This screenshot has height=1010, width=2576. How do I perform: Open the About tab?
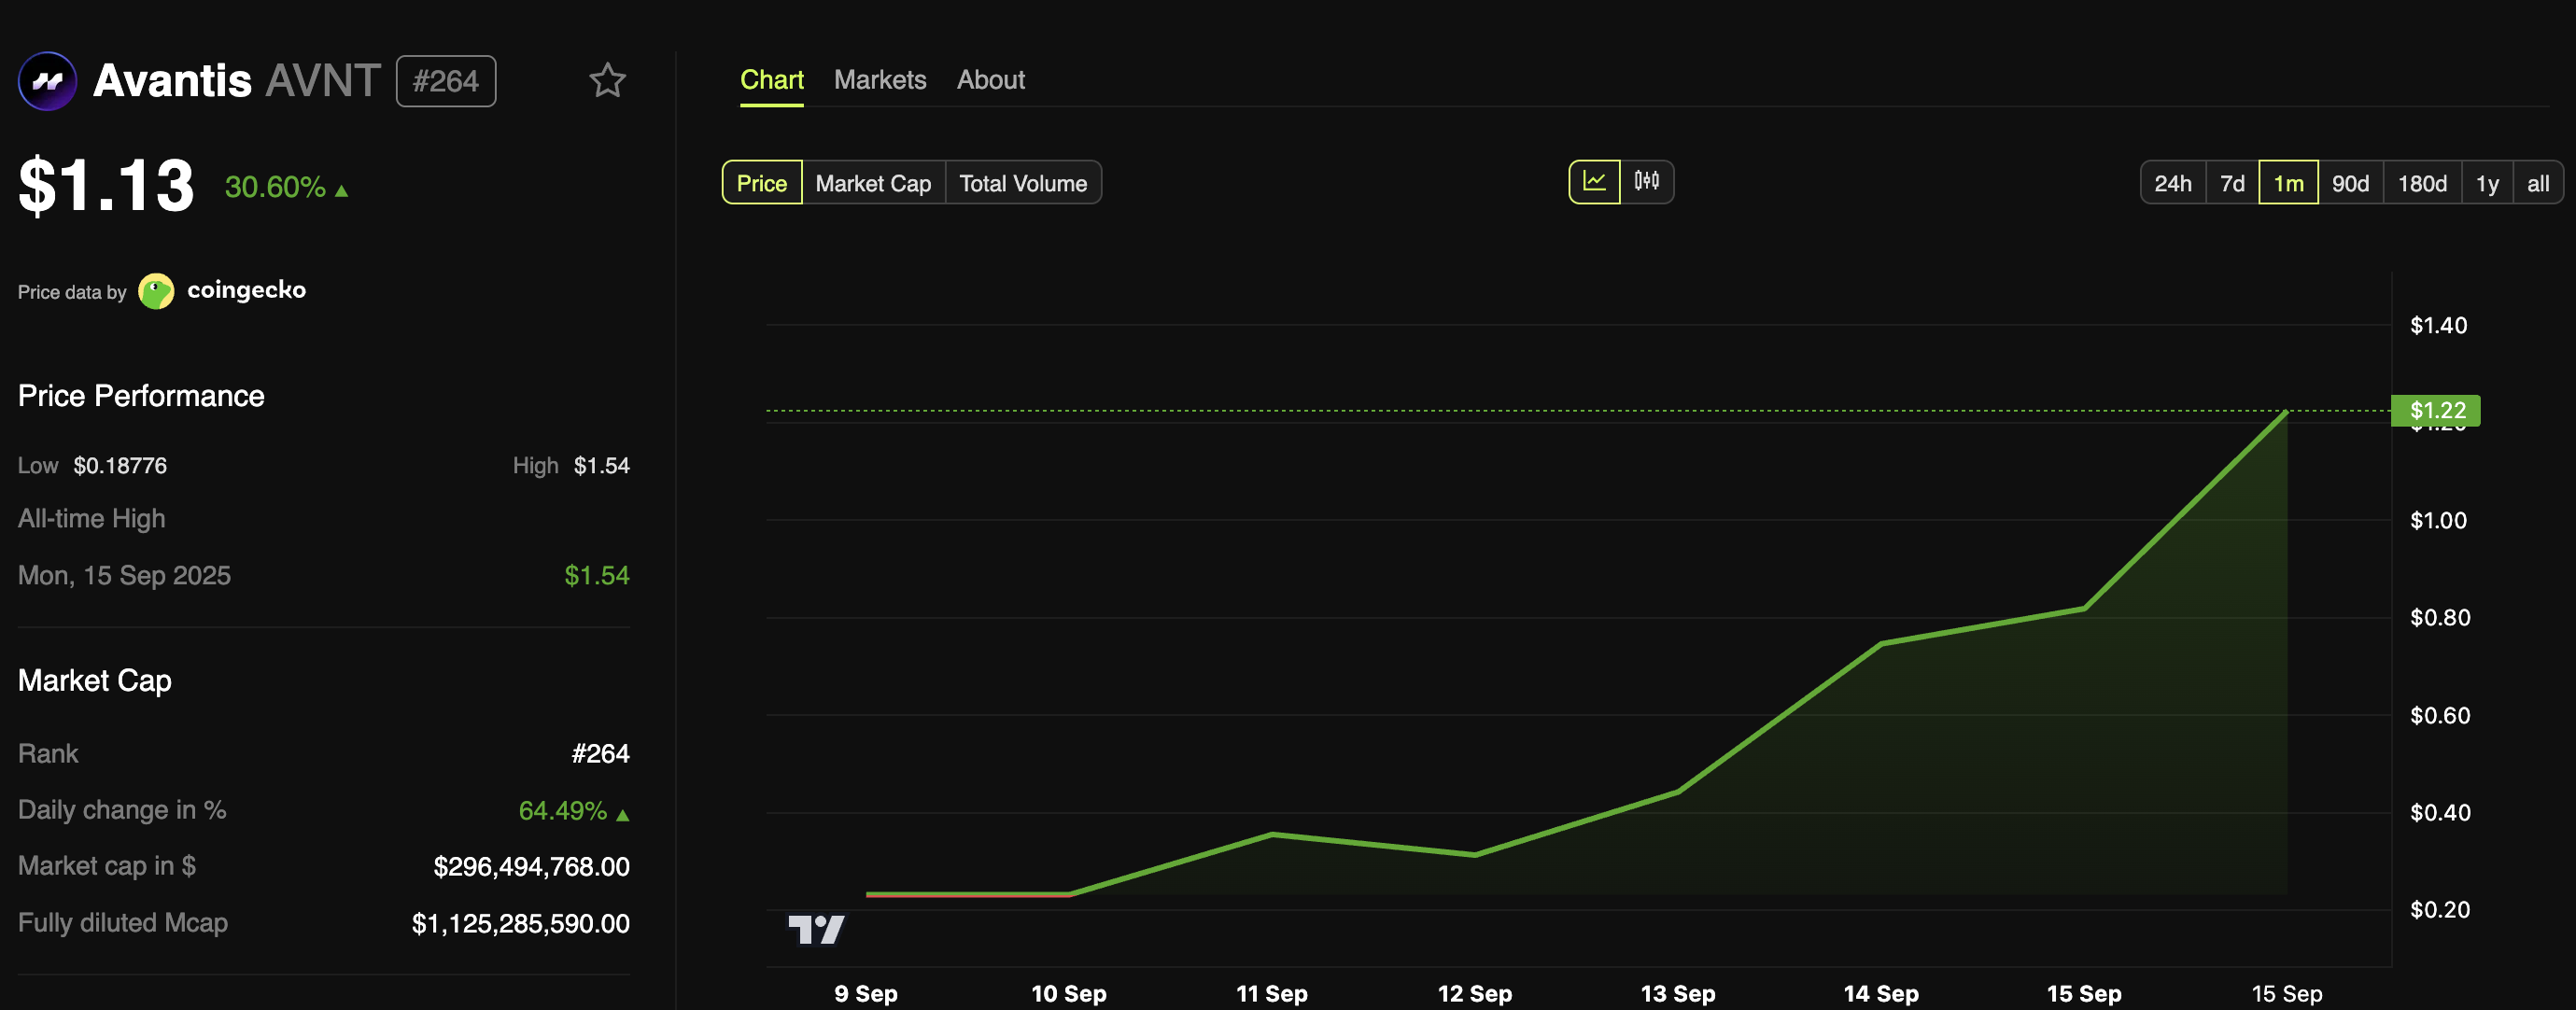pyautogui.click(x=990, y=80)
